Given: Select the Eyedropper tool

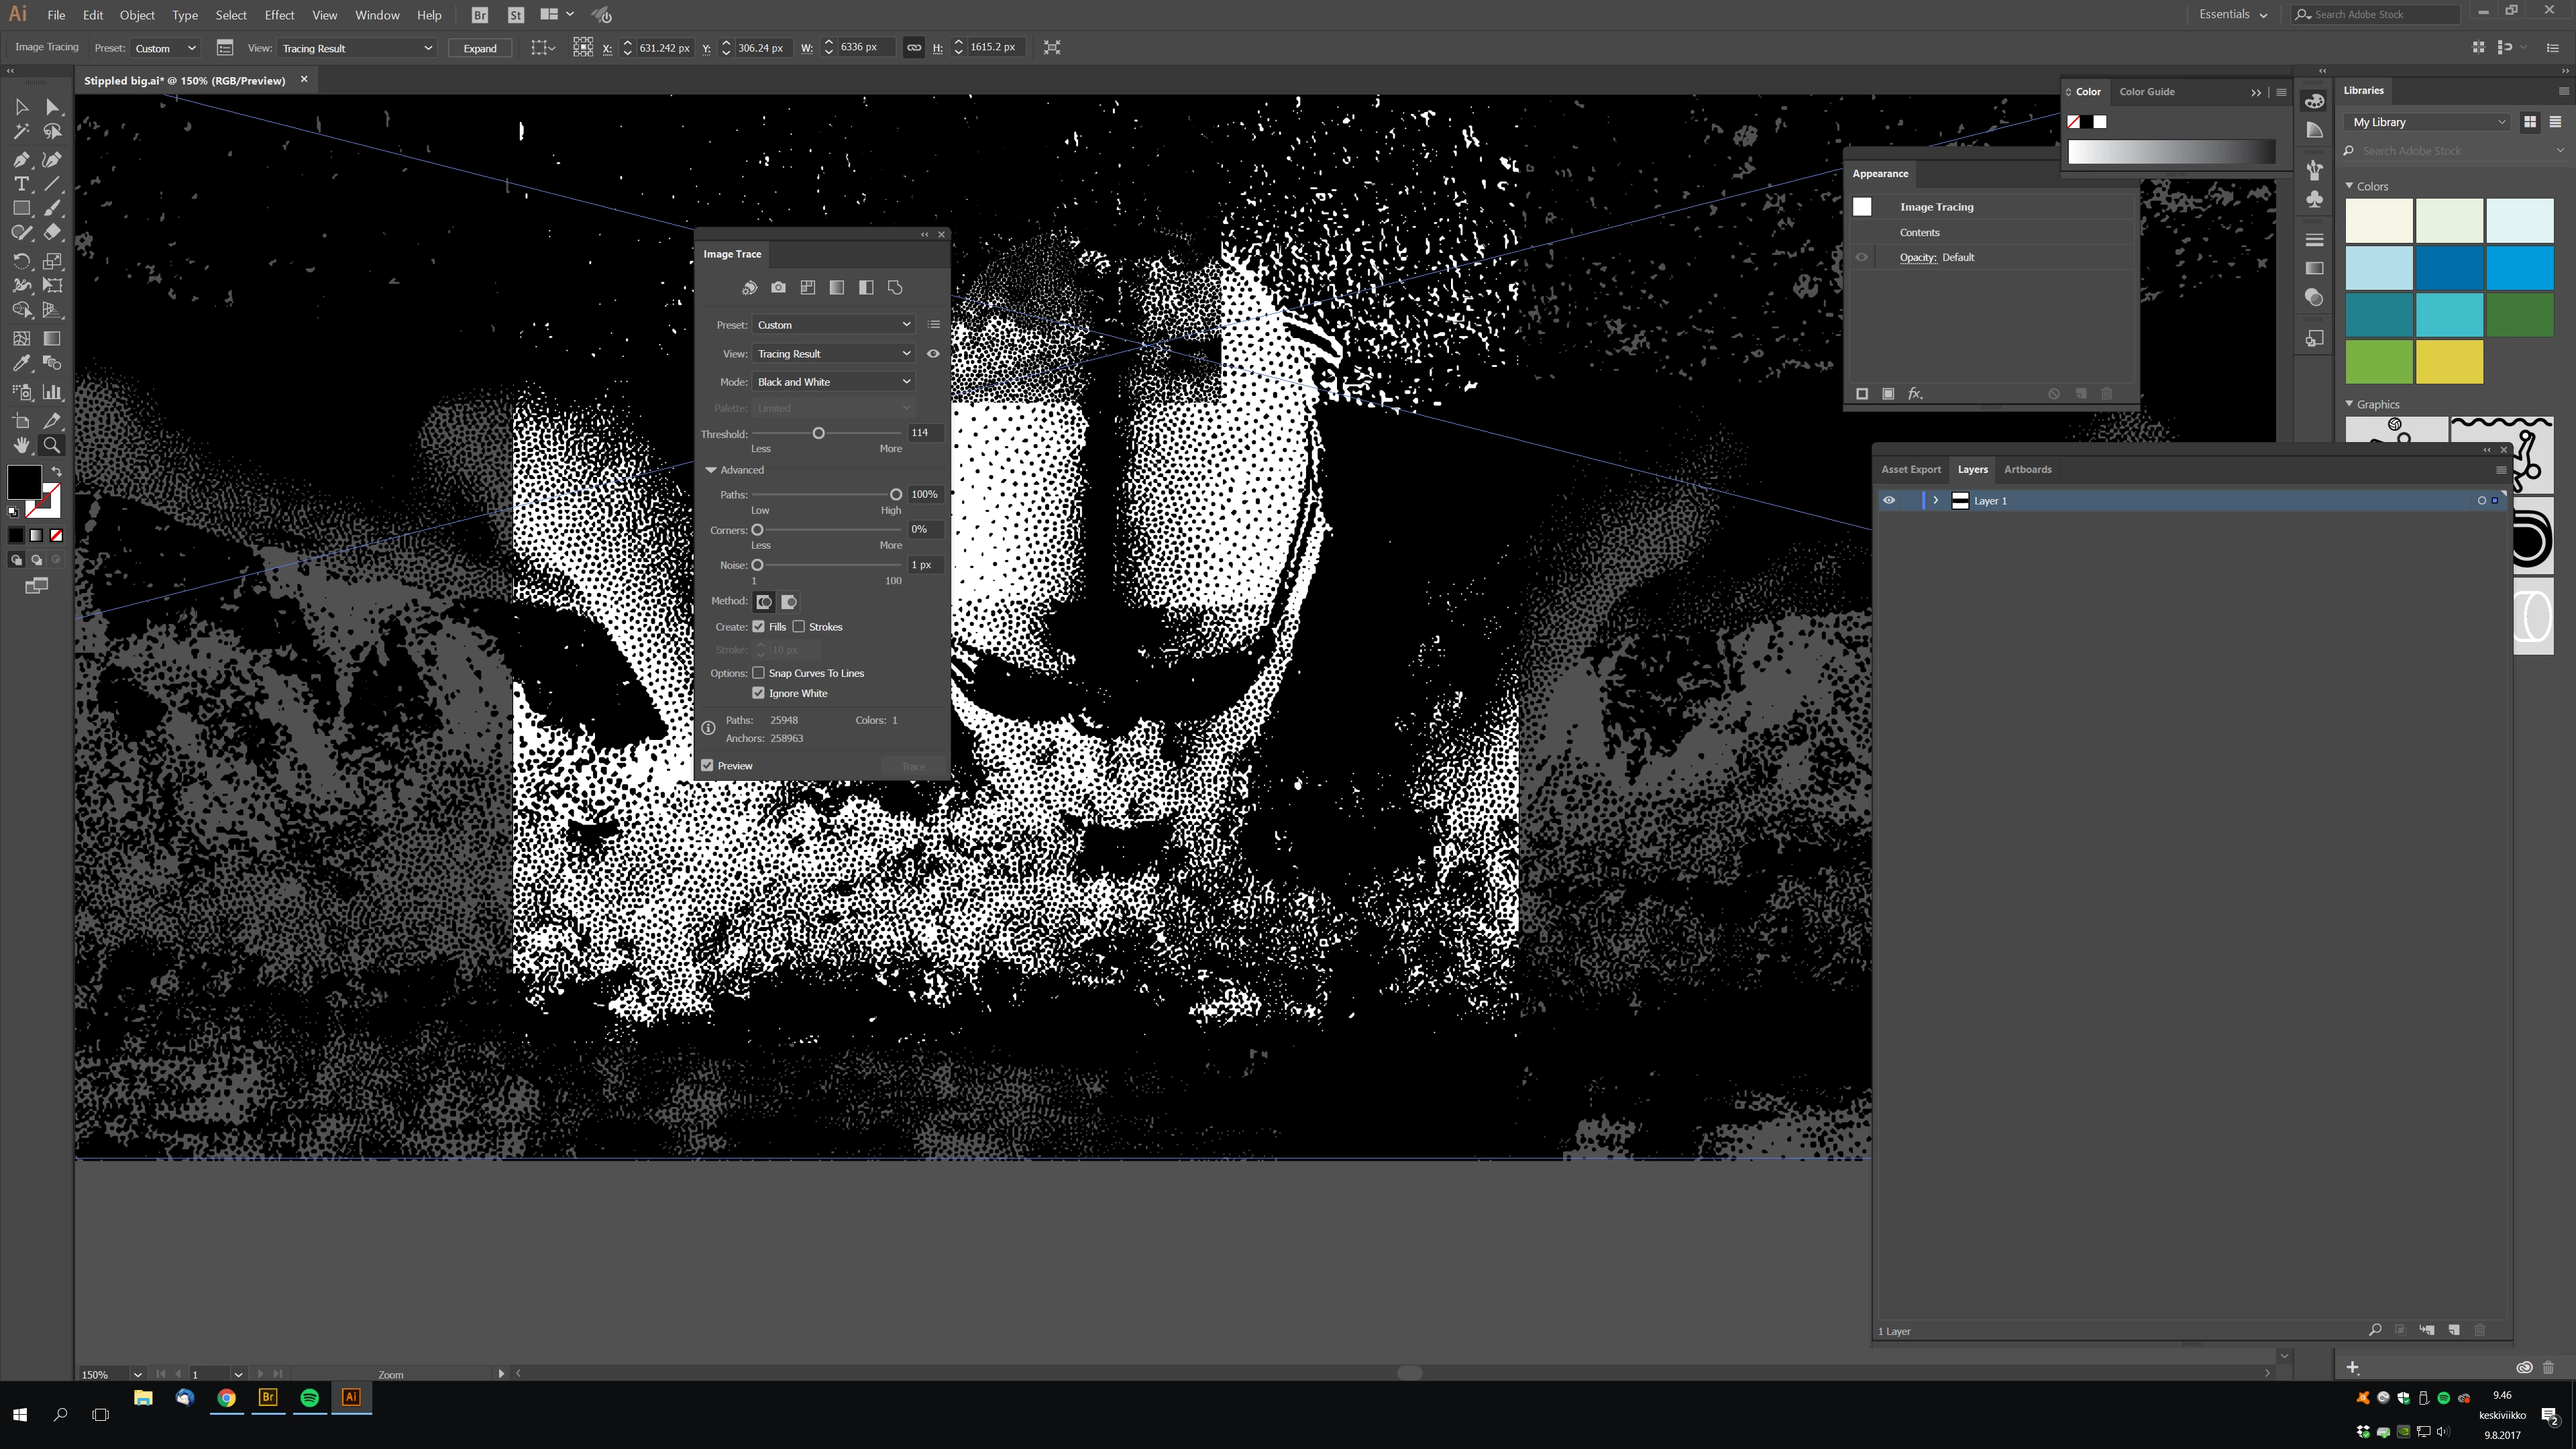Looking at the screenshot, I should point(21,364).
